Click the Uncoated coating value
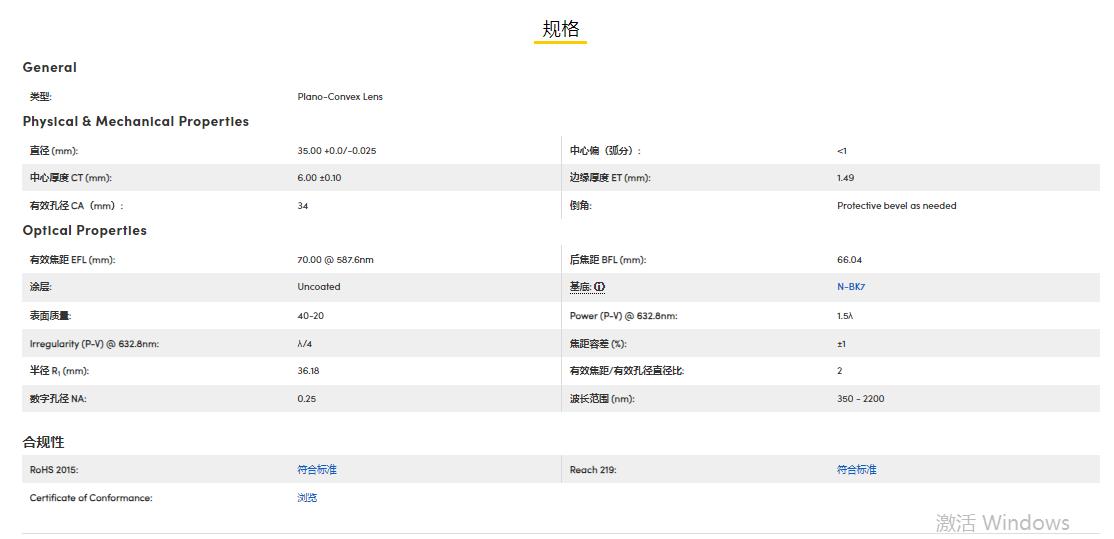The height and width of the screenshot is (539, 1114). [319, 287]
